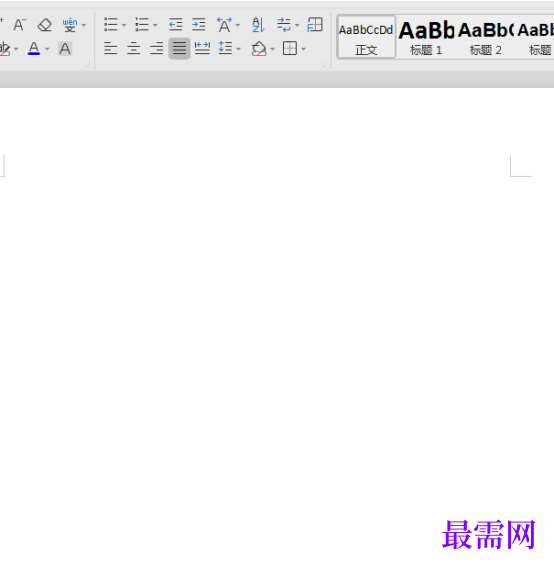This screenshot has width=554, height=566.
Task: Expand the line spacing dropdown arrow
Action: click(239, 49)
